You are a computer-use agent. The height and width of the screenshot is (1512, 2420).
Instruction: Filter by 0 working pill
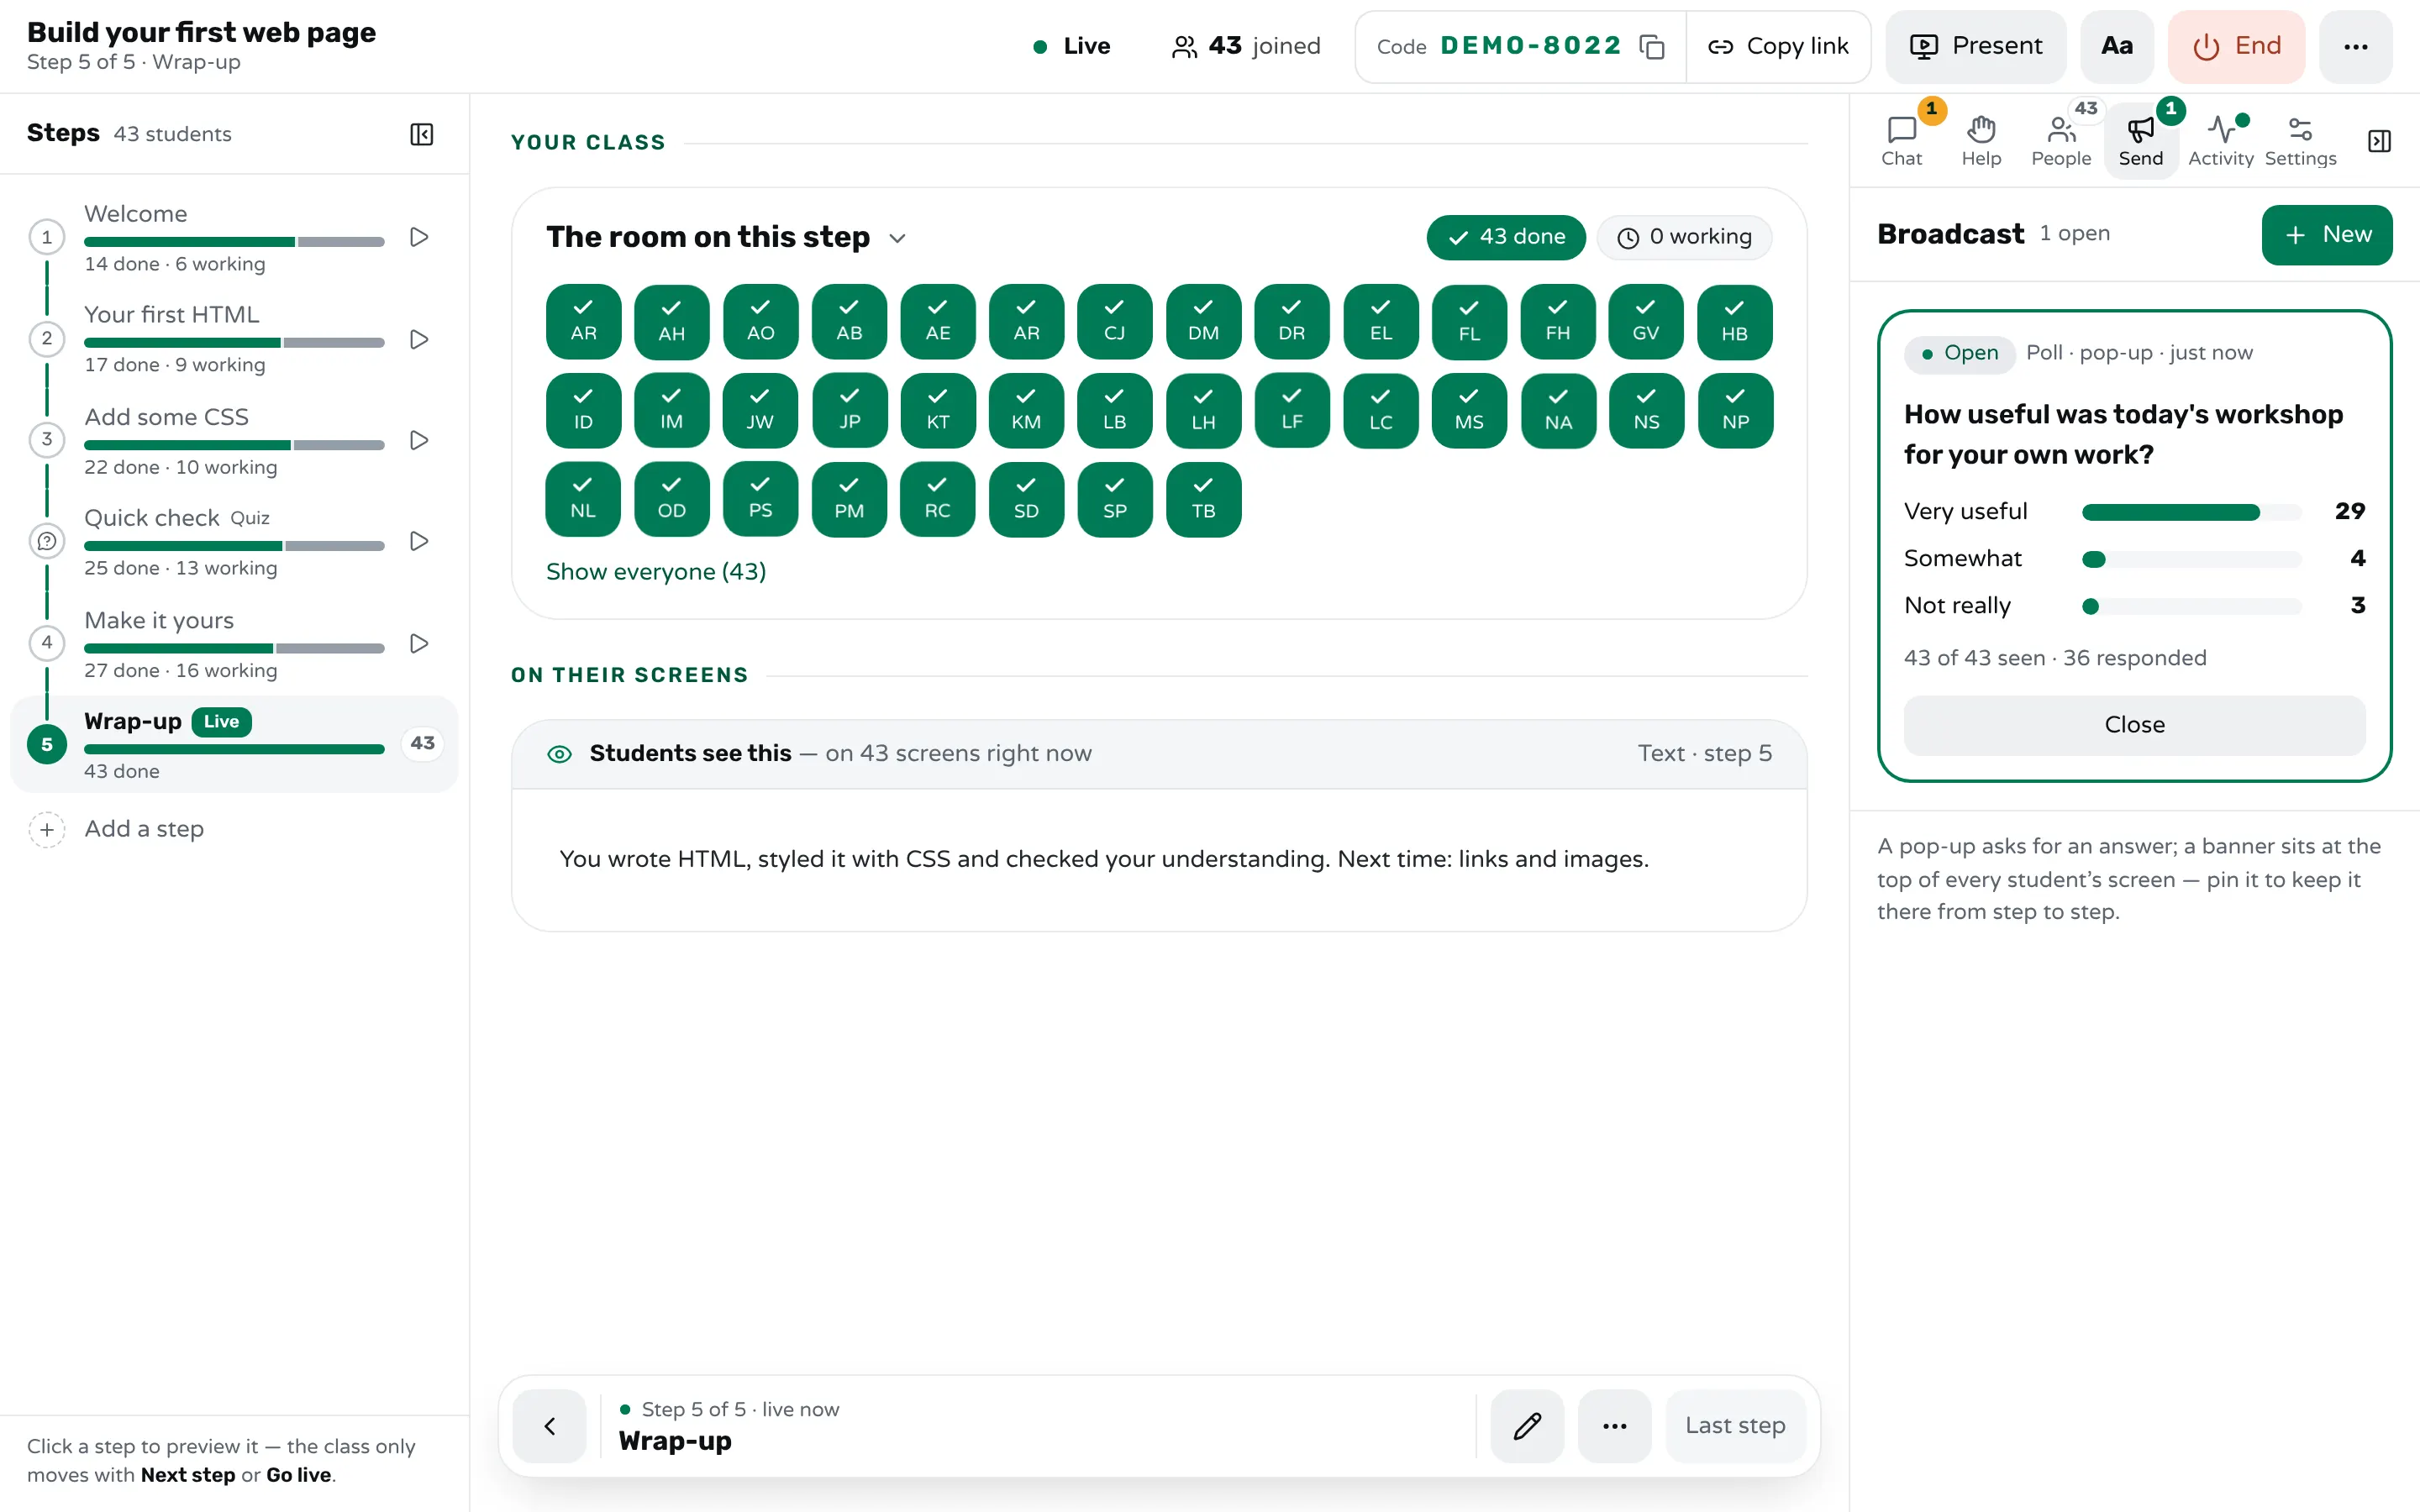1684,237
